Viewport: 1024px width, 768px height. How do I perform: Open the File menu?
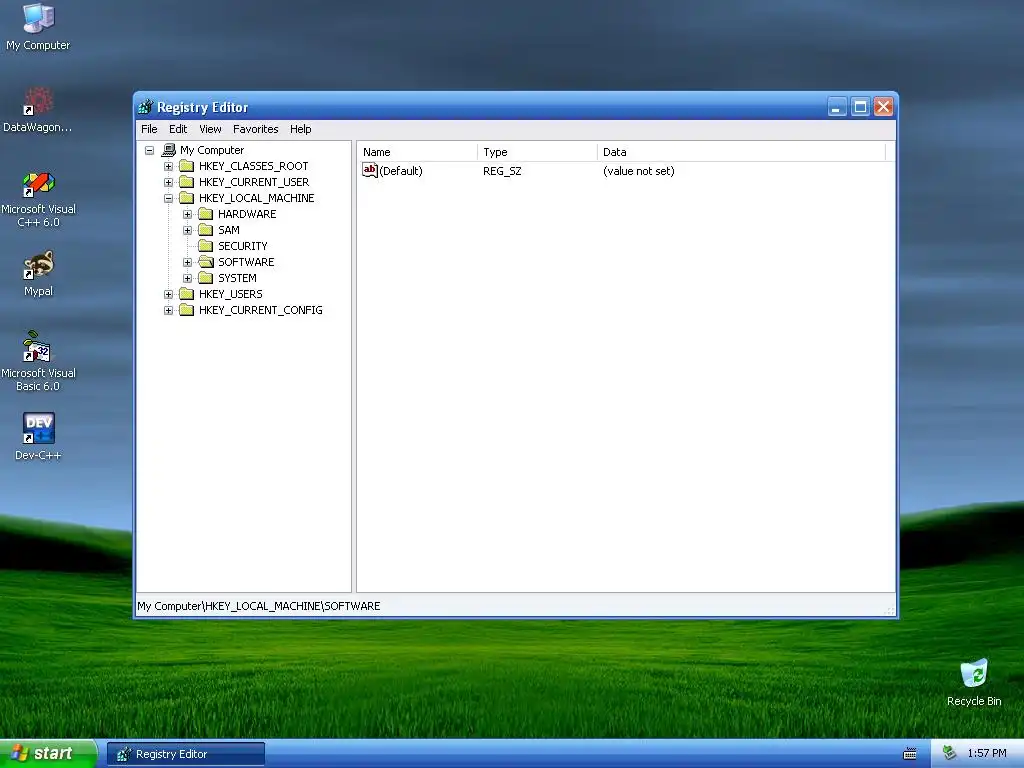tap(149, 129)
